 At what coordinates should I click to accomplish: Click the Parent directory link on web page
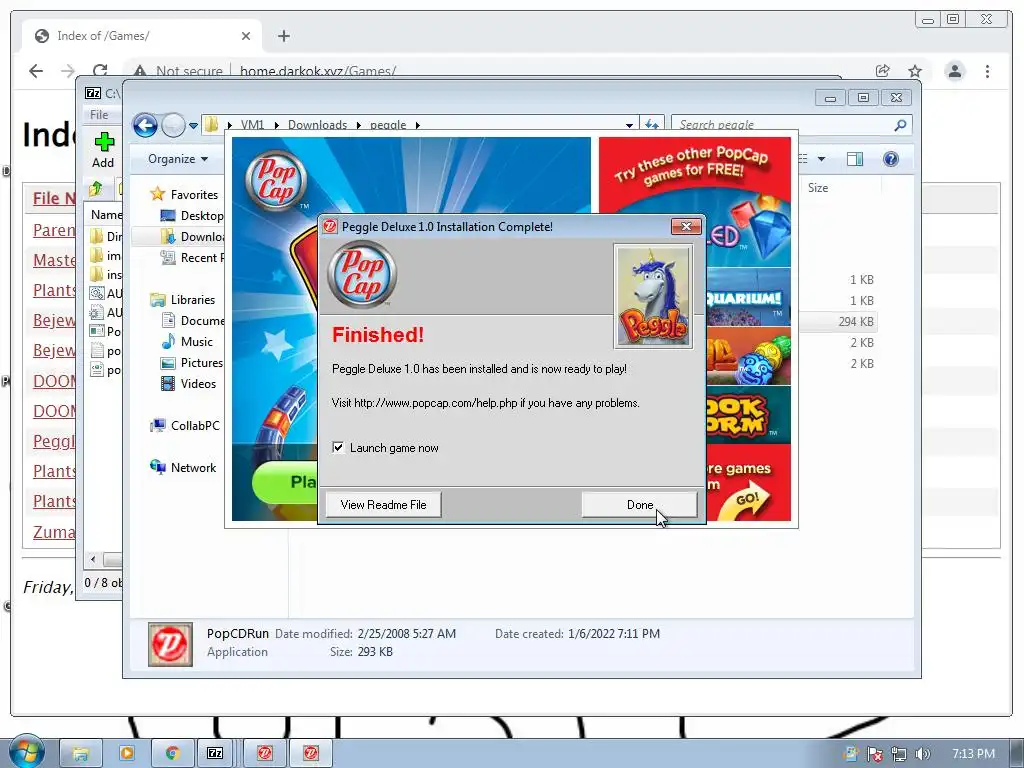click(54, 230)
